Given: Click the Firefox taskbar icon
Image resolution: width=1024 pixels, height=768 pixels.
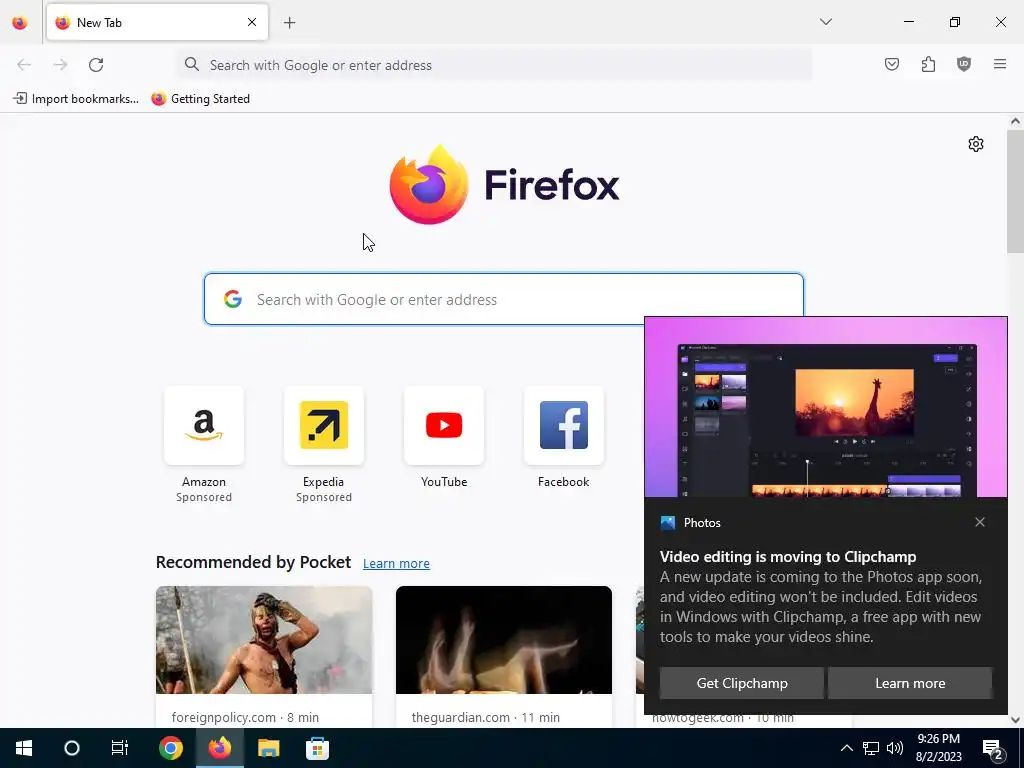Looking at the screenshot, I should (219, 748).
